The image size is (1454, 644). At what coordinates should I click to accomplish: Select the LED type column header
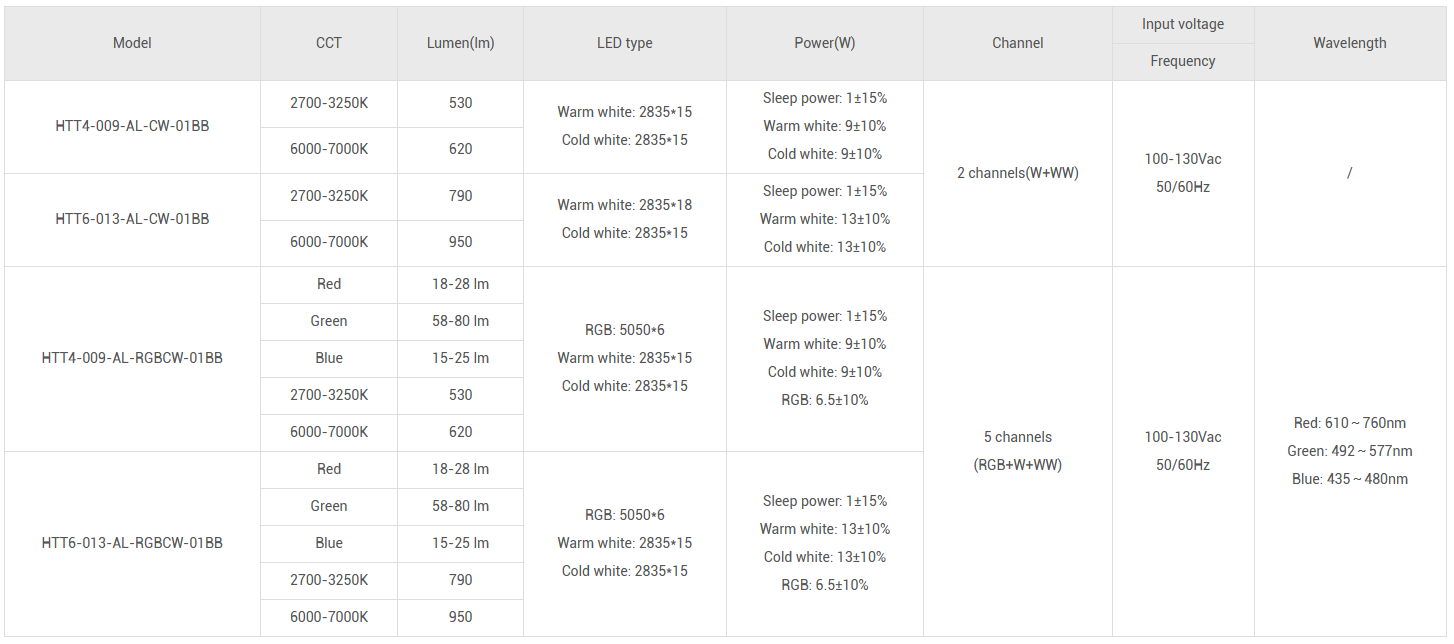pyautogui.click(x=624, y=43)
